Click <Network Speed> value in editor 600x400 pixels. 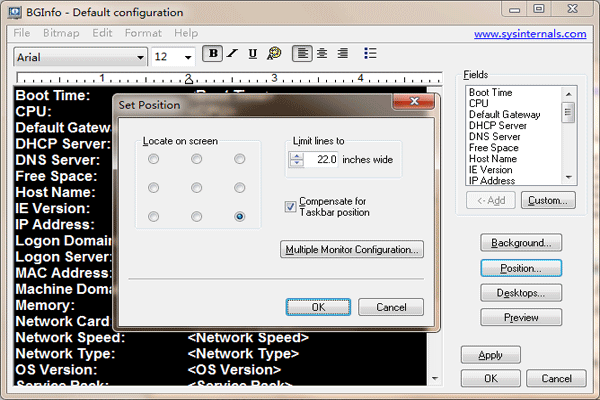point(248,338)
